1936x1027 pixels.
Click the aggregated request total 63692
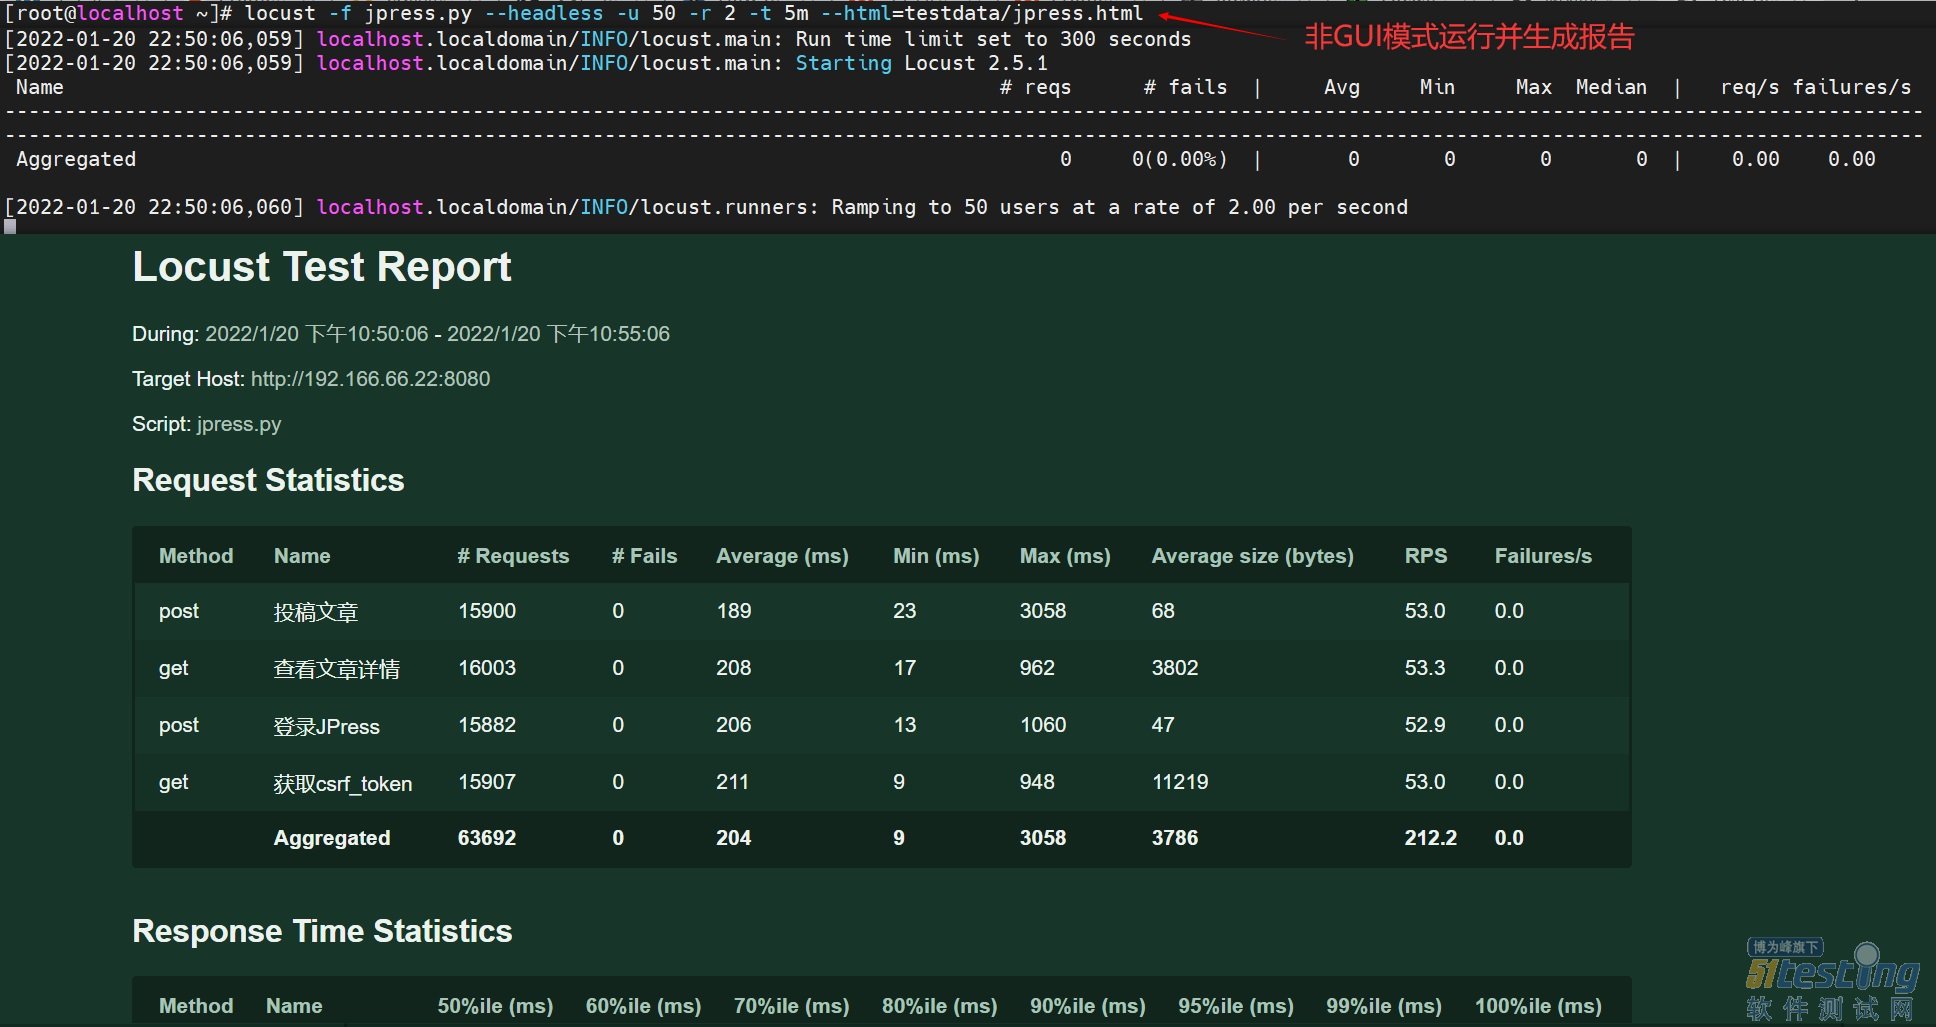tap(487, 838)
